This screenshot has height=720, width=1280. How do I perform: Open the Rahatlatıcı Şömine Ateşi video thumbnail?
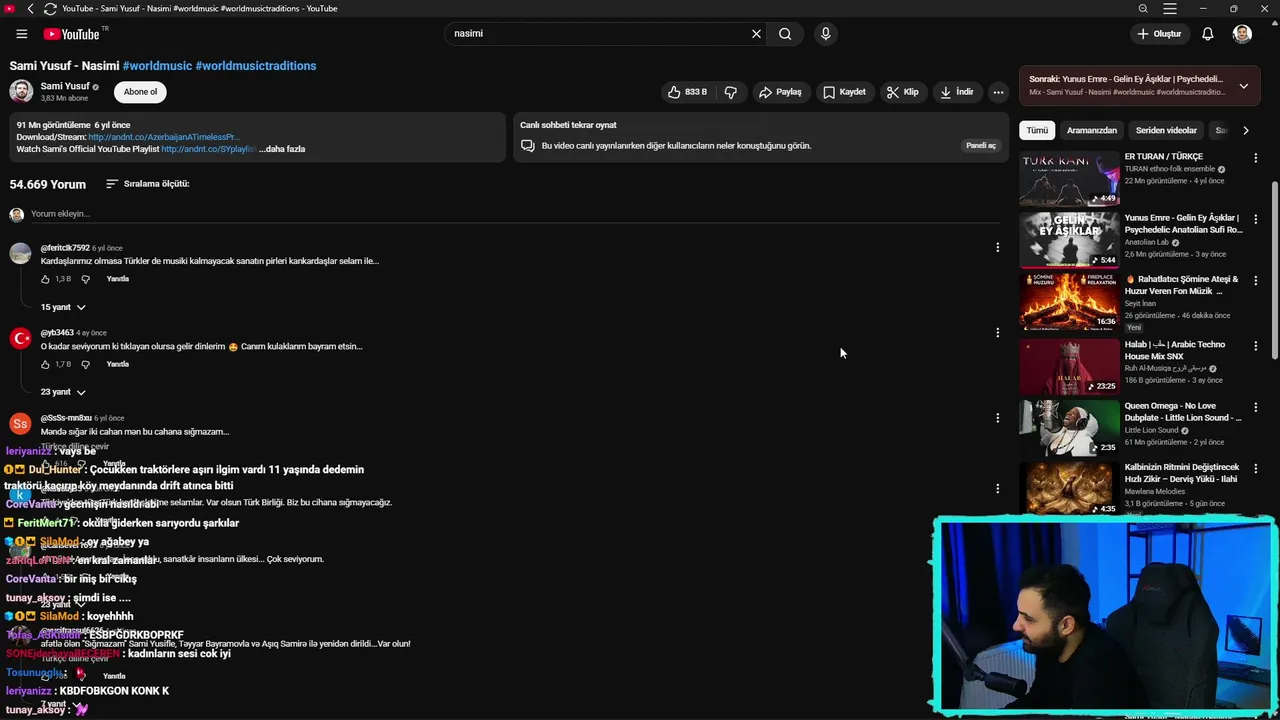(x=1069, y=301)
